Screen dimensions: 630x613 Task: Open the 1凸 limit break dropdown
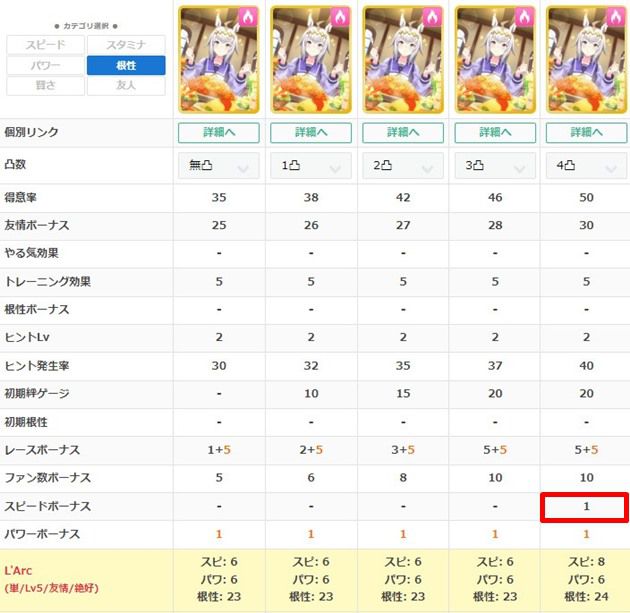coord(311,166)
